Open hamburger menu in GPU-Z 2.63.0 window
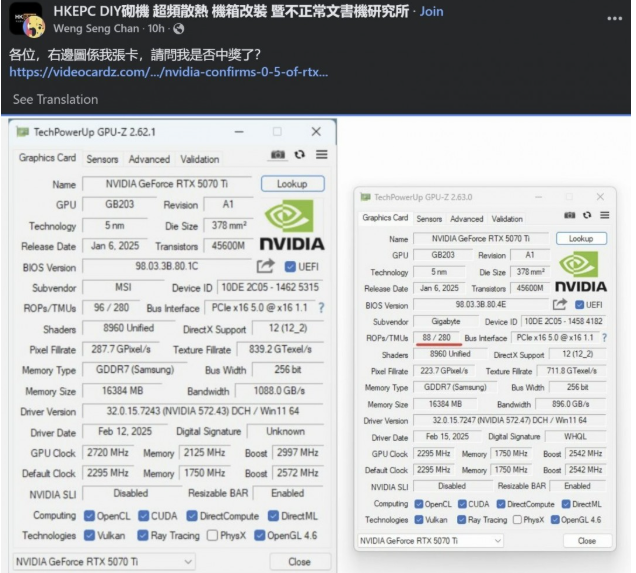This screenshot has height=573, width=636. click(605, 215)
